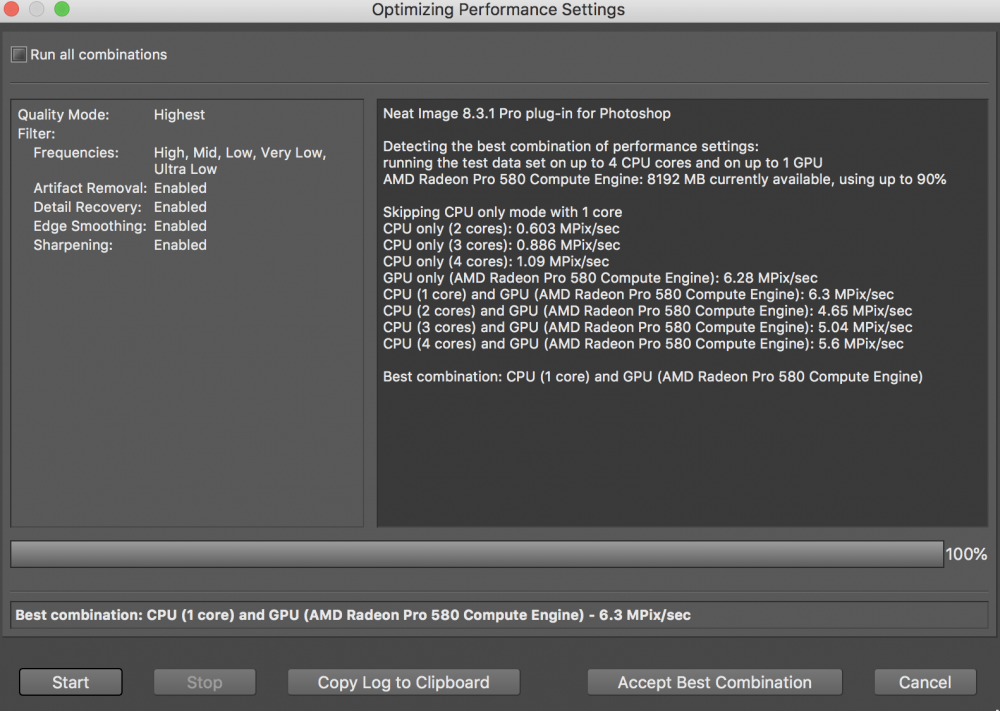Click the Artifact Removal 'Enabled' value
The height and width of the screenshot is (711, 1000).
[180, 188]
